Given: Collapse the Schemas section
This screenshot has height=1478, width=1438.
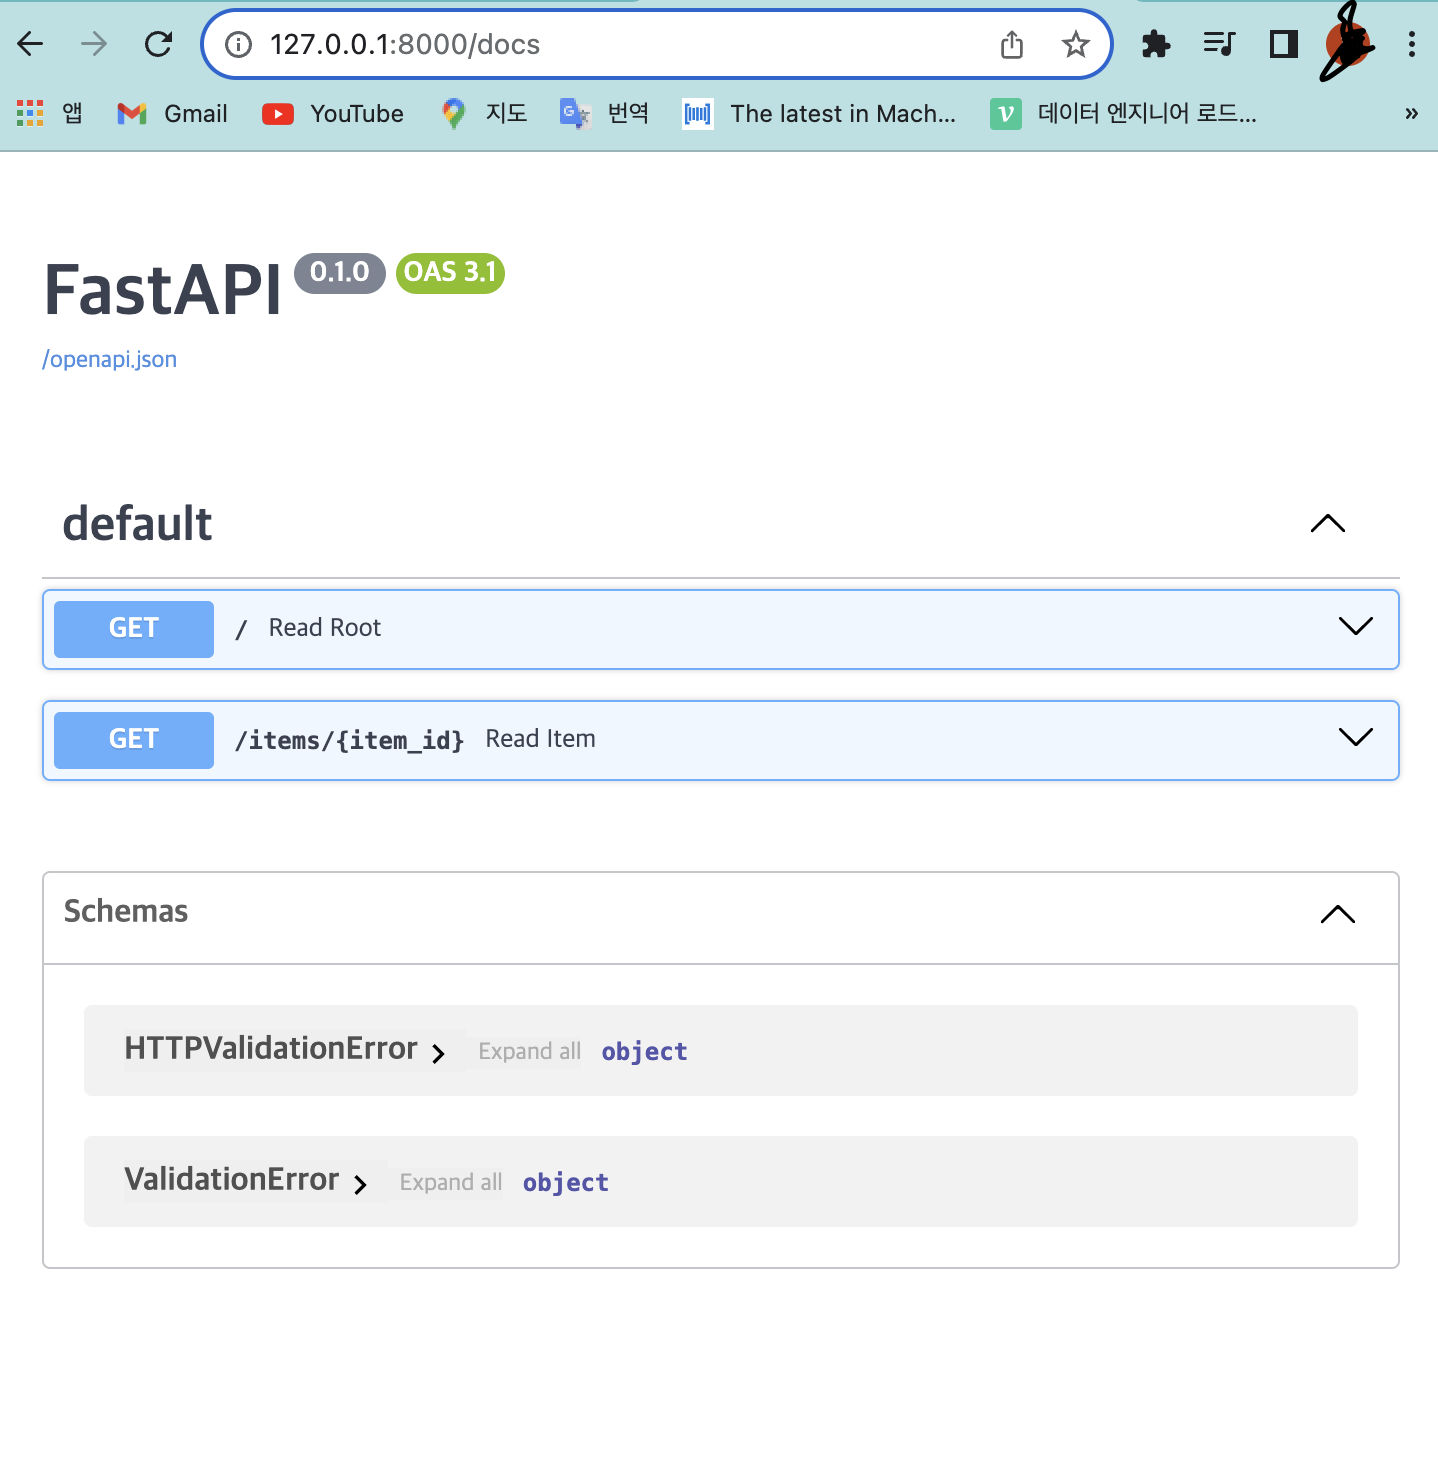Looking at the screenshot, I should (x=1338, y=914).
